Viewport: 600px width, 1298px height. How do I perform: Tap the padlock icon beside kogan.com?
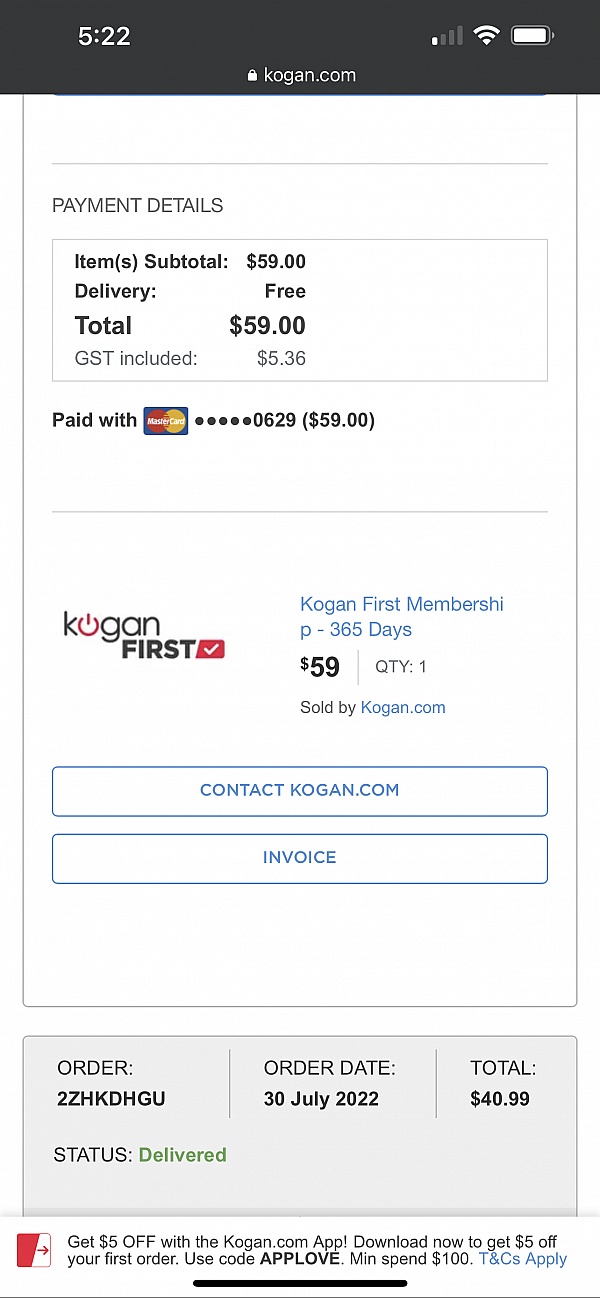tap(252, 76)
